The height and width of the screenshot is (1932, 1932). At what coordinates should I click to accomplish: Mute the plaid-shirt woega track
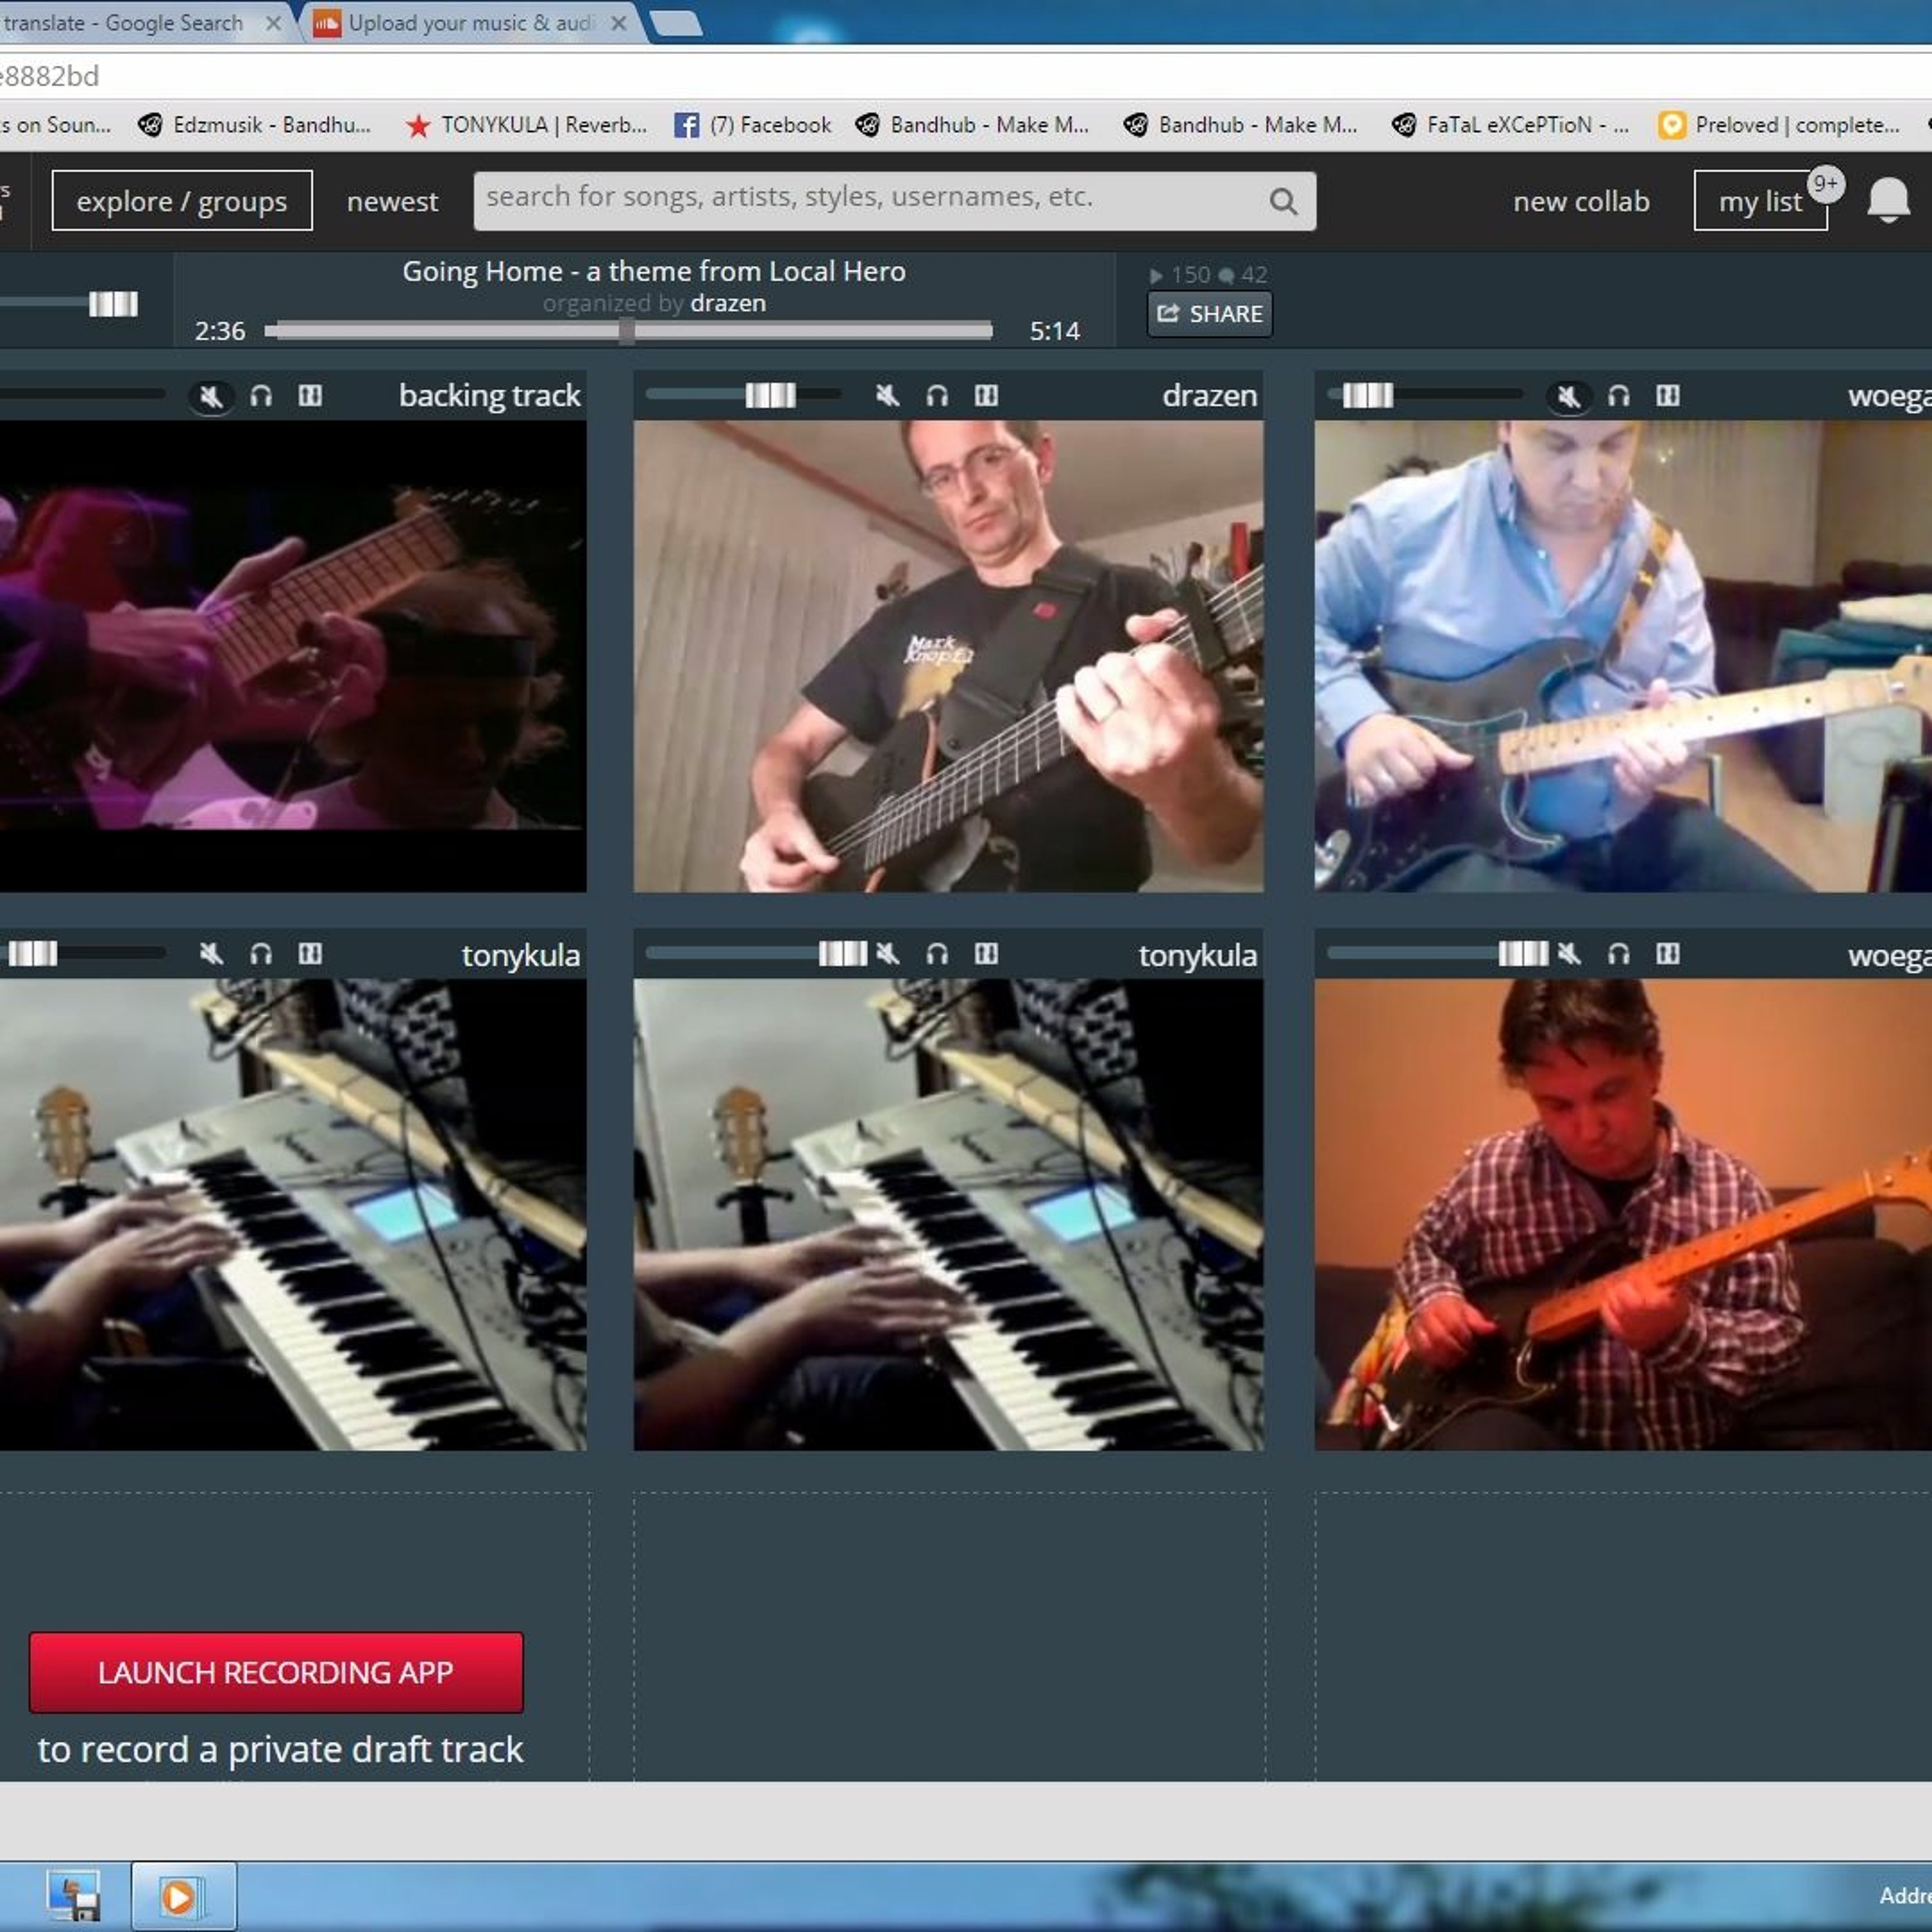coord(1569,954)
